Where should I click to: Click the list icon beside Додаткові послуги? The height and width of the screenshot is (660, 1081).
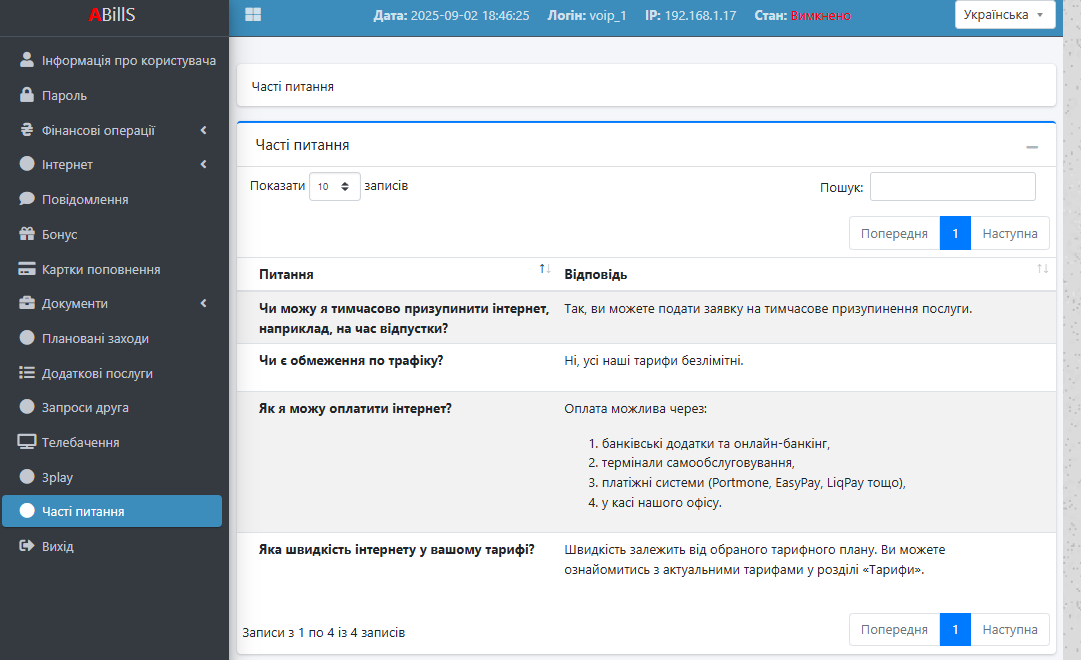27,372
